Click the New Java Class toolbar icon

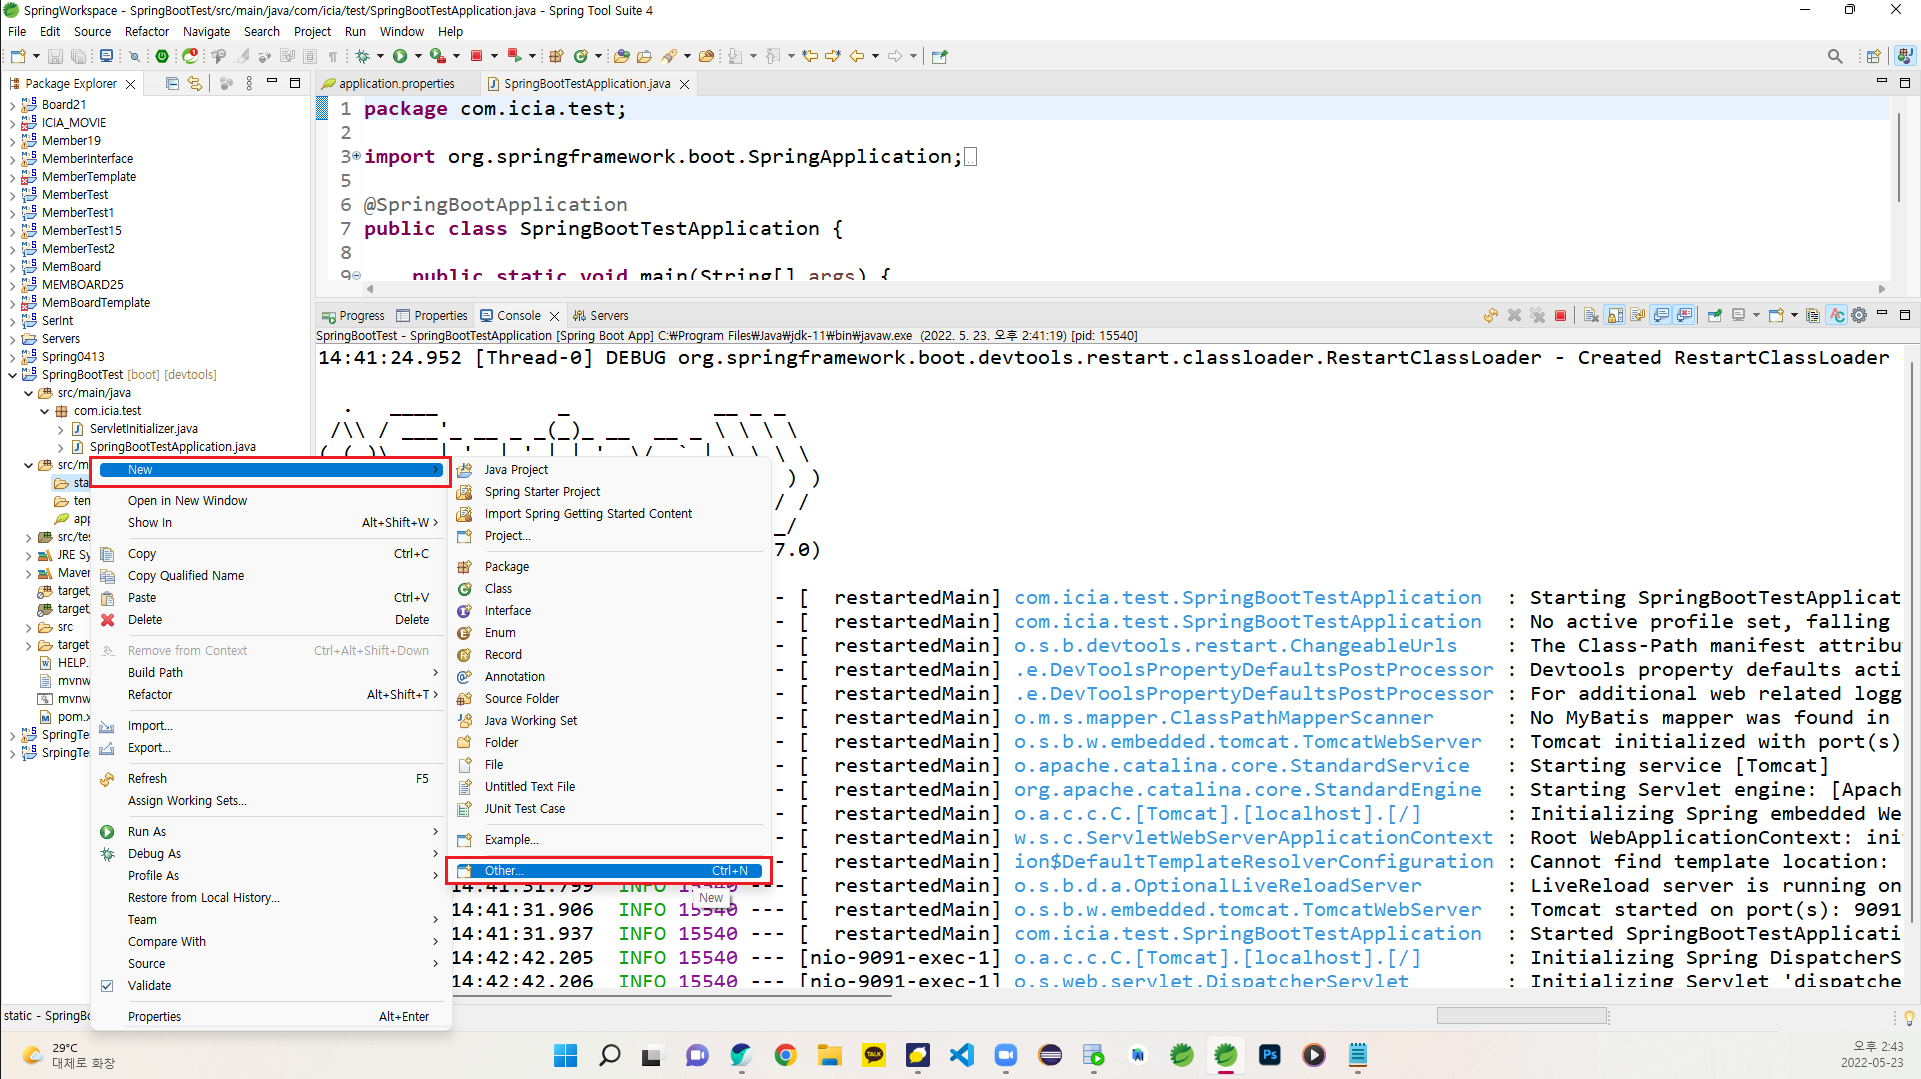tap(580, 57)
